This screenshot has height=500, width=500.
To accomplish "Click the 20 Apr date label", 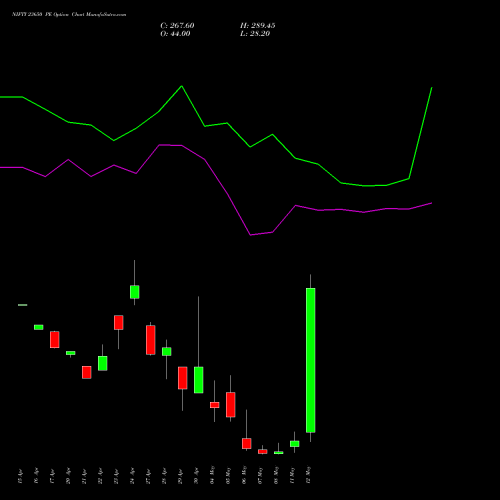I will (69, 476).
